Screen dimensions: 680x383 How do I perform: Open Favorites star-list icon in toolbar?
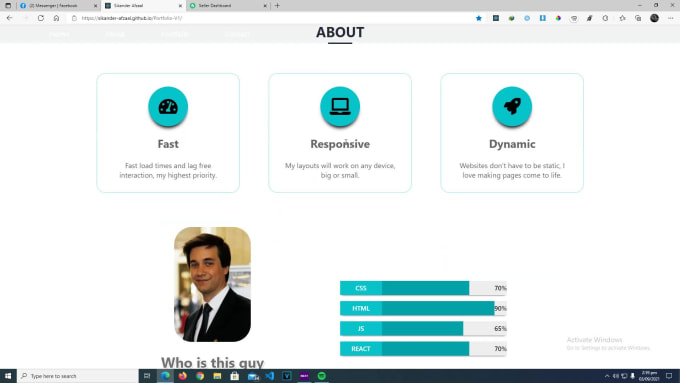(622, 18)
